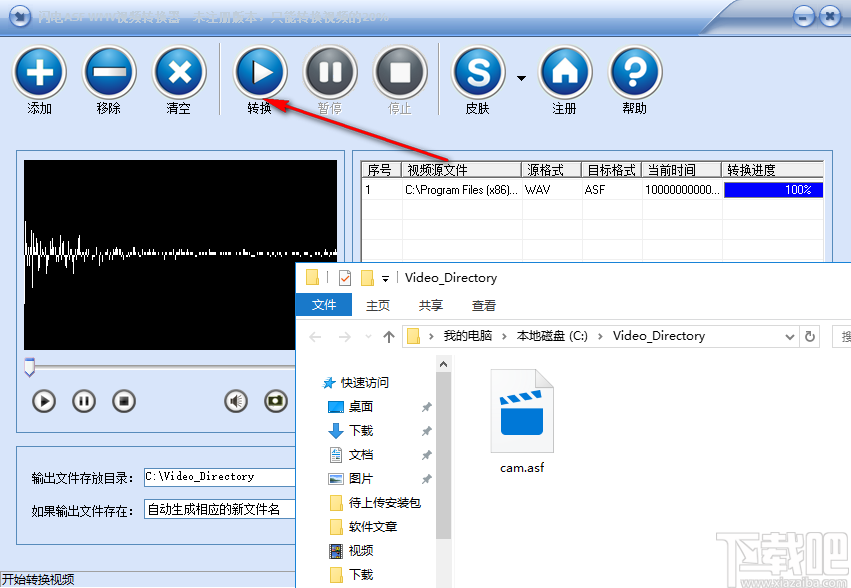Click the Clear (清空) X icon
This screenshot has width=851, height=588.
tap(179, 72)
